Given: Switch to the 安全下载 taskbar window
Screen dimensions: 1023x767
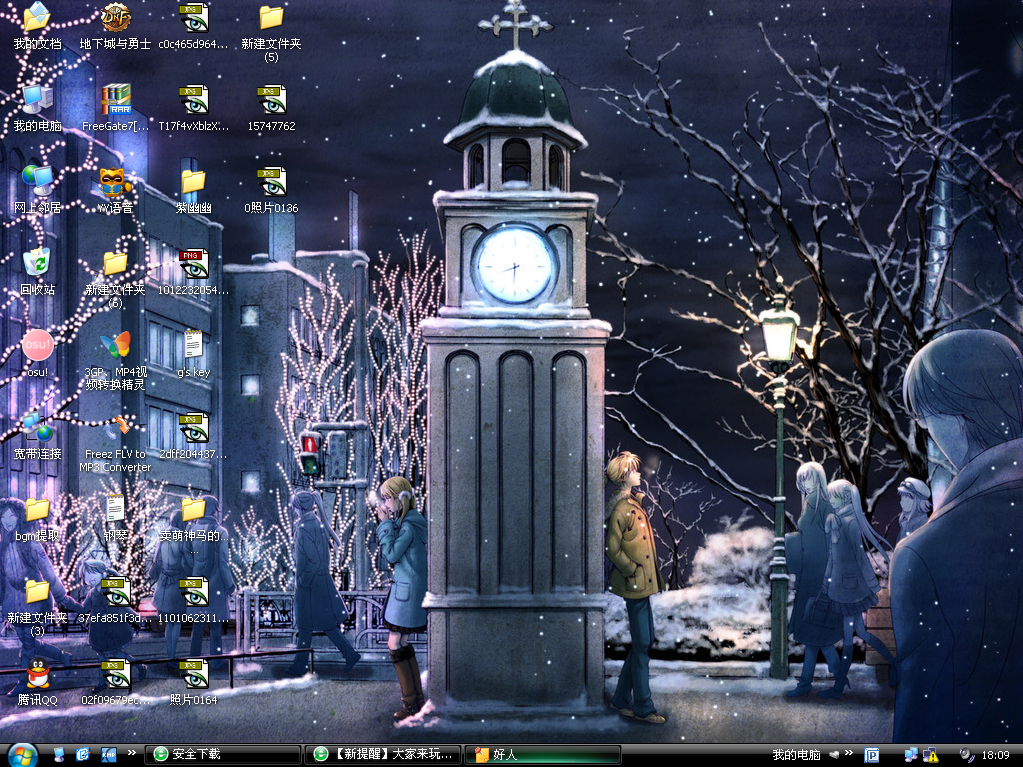Looking at the screenshot, I should coord(222,754).
